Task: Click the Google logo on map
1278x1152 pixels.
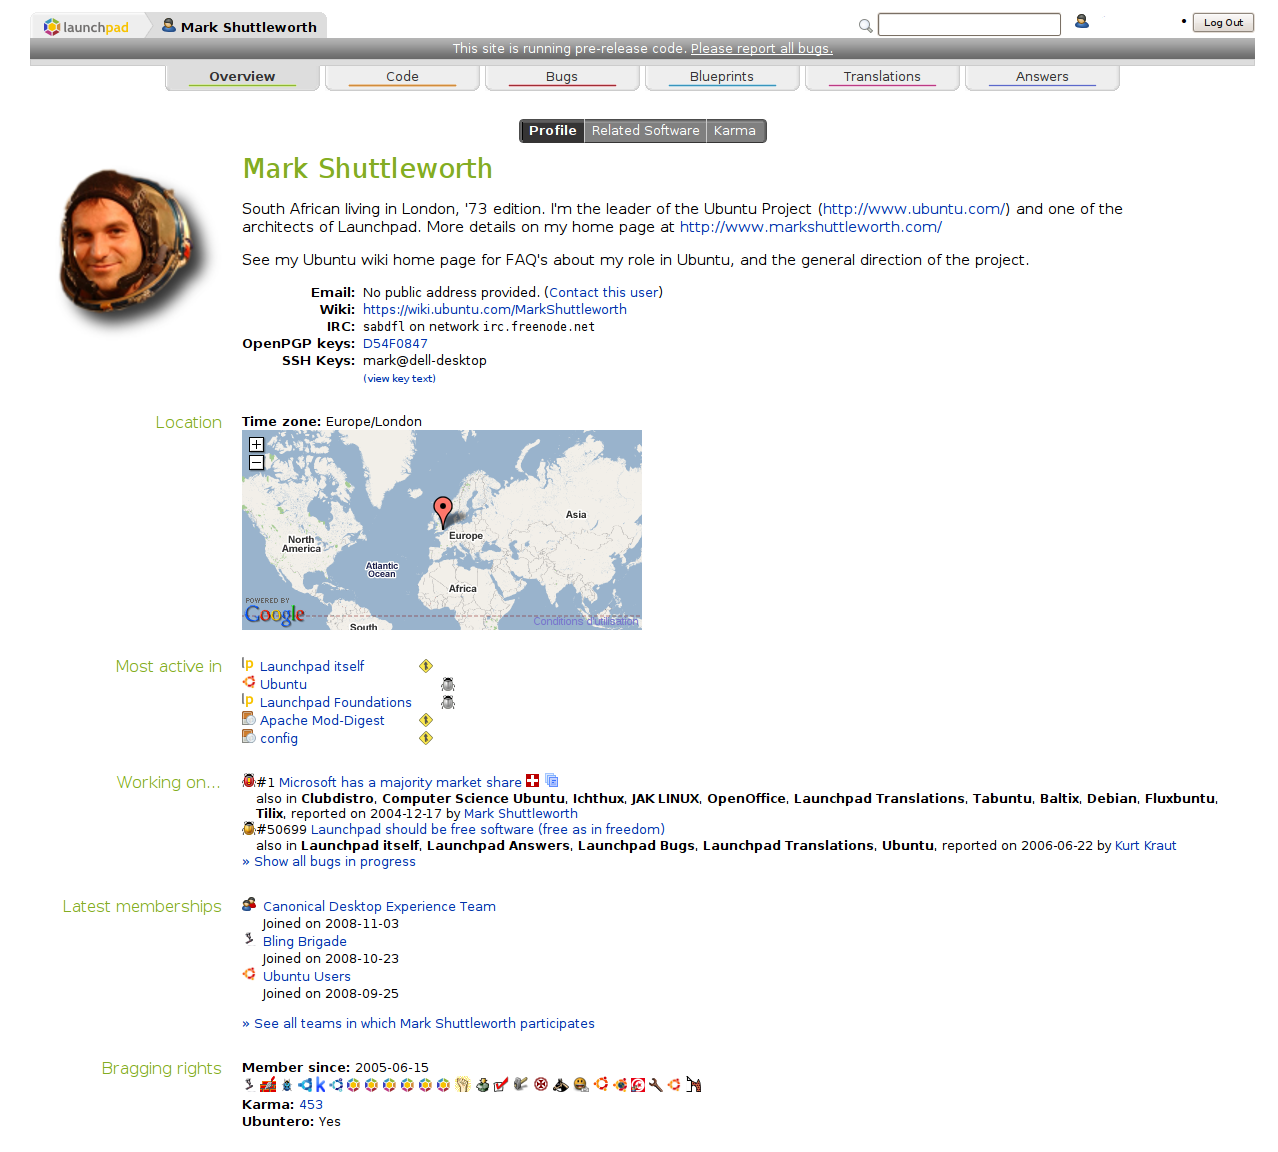Action: (x=275, y=614)
